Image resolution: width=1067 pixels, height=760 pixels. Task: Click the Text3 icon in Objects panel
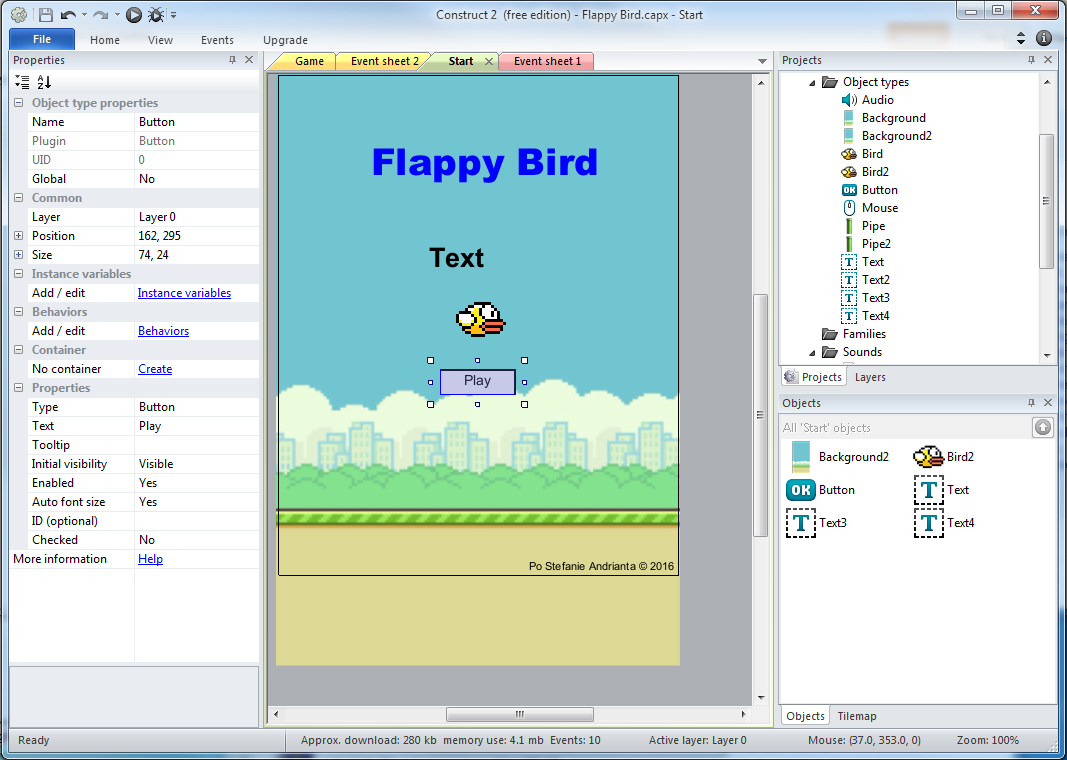point(801,523)
